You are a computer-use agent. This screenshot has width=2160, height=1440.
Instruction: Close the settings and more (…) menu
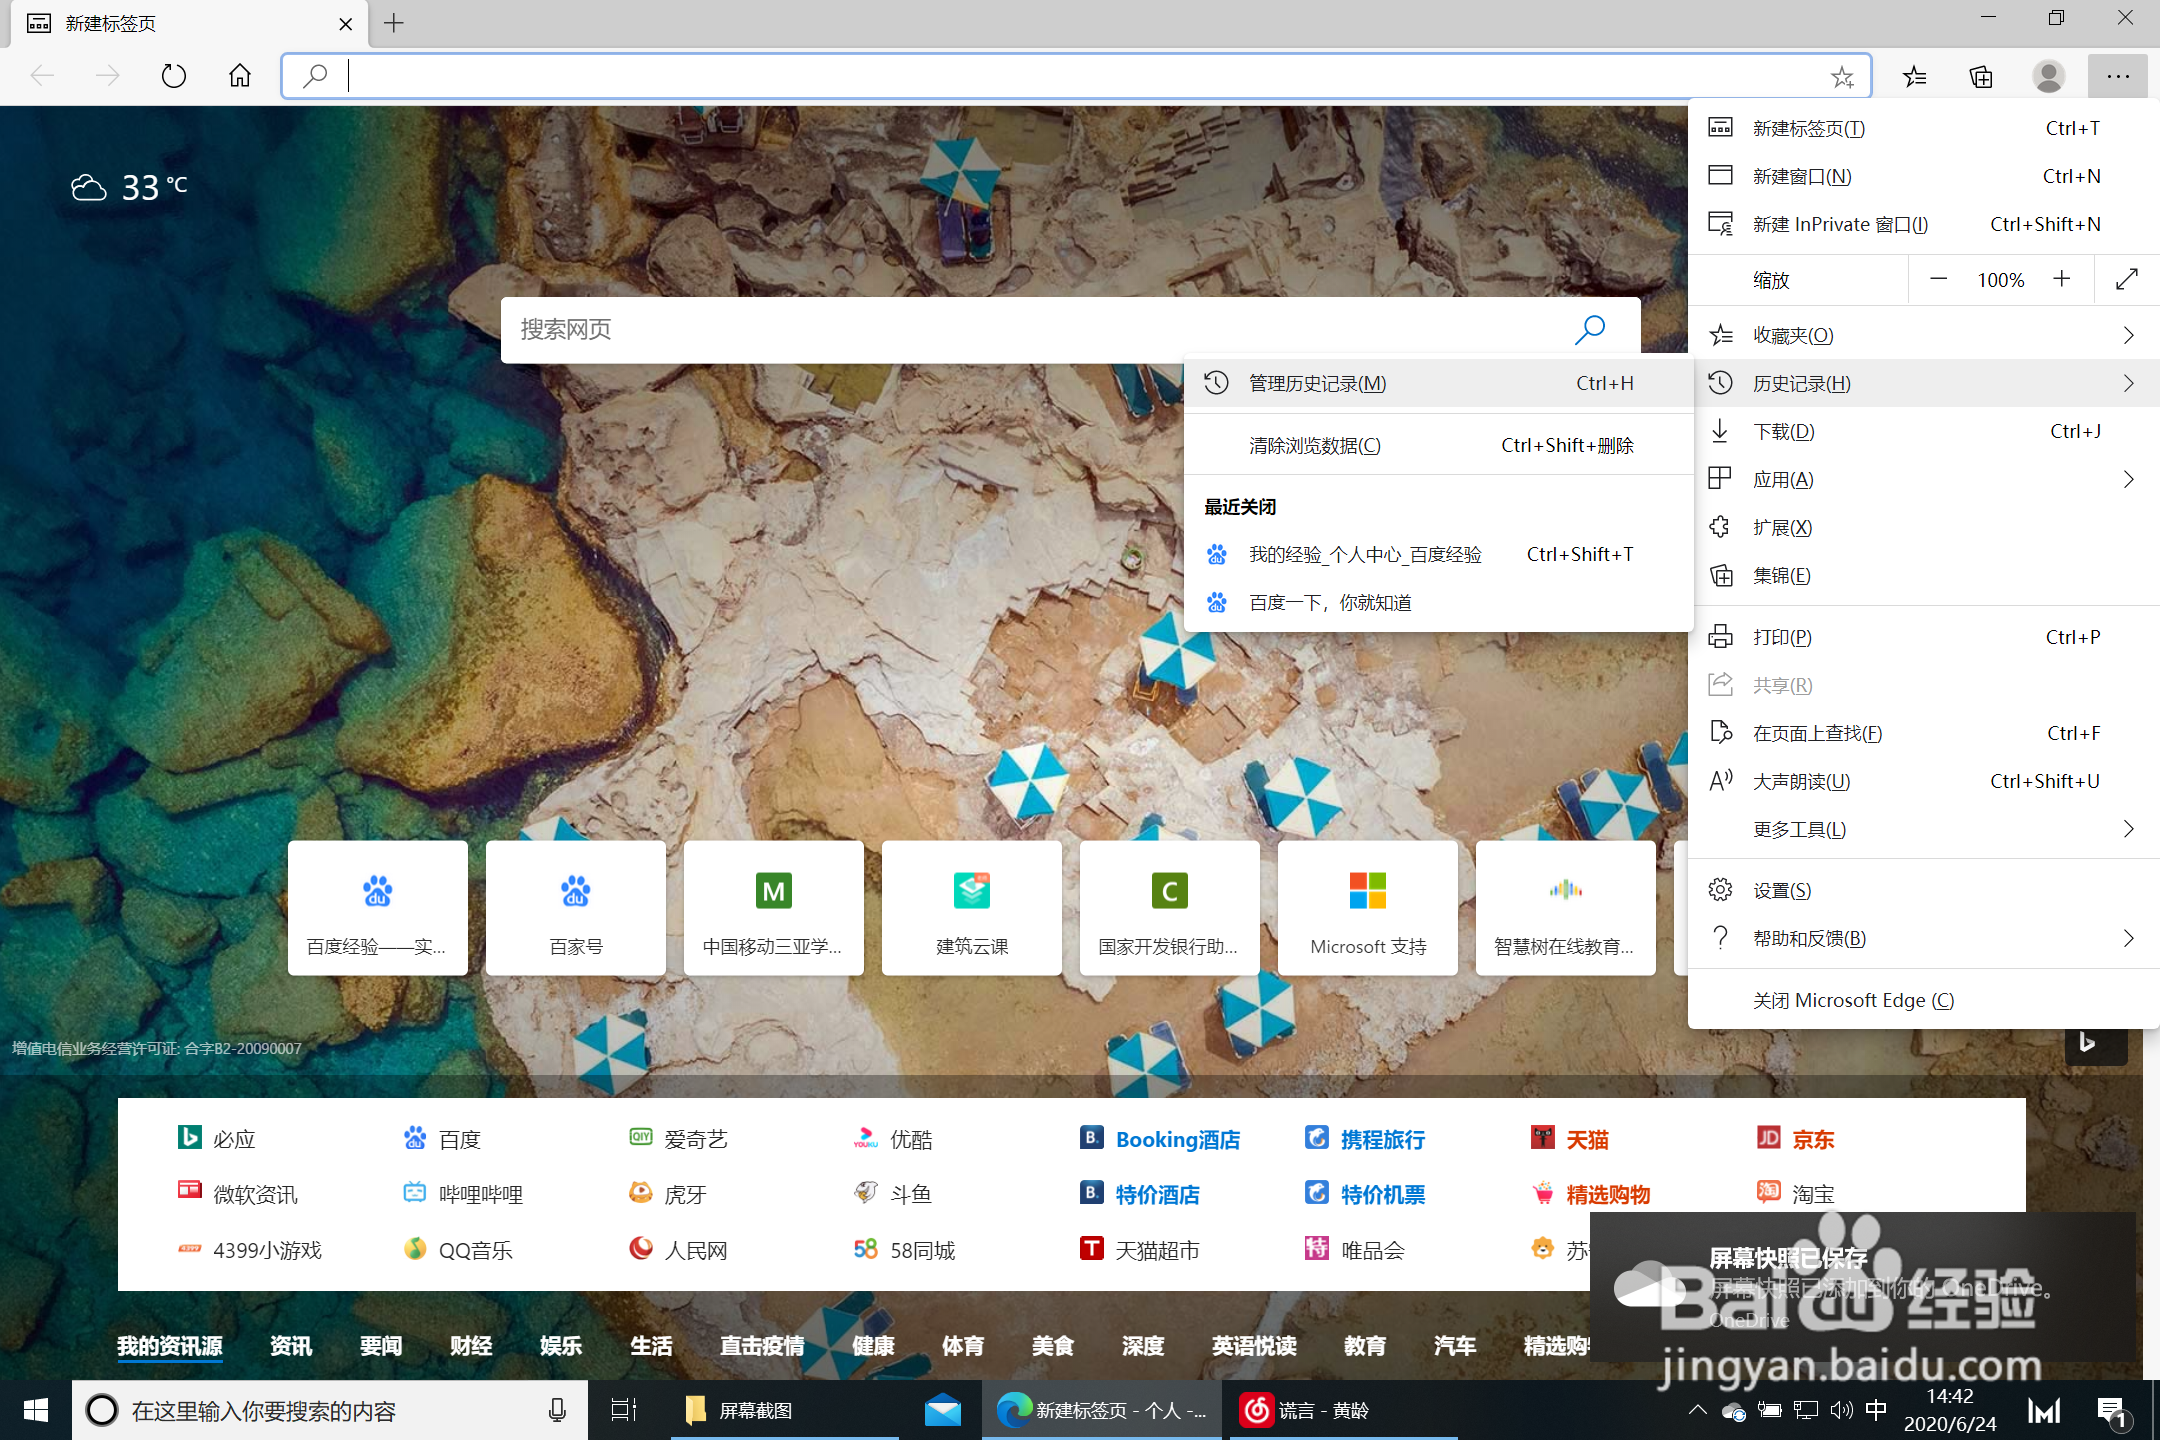[x=2118, y=77]
